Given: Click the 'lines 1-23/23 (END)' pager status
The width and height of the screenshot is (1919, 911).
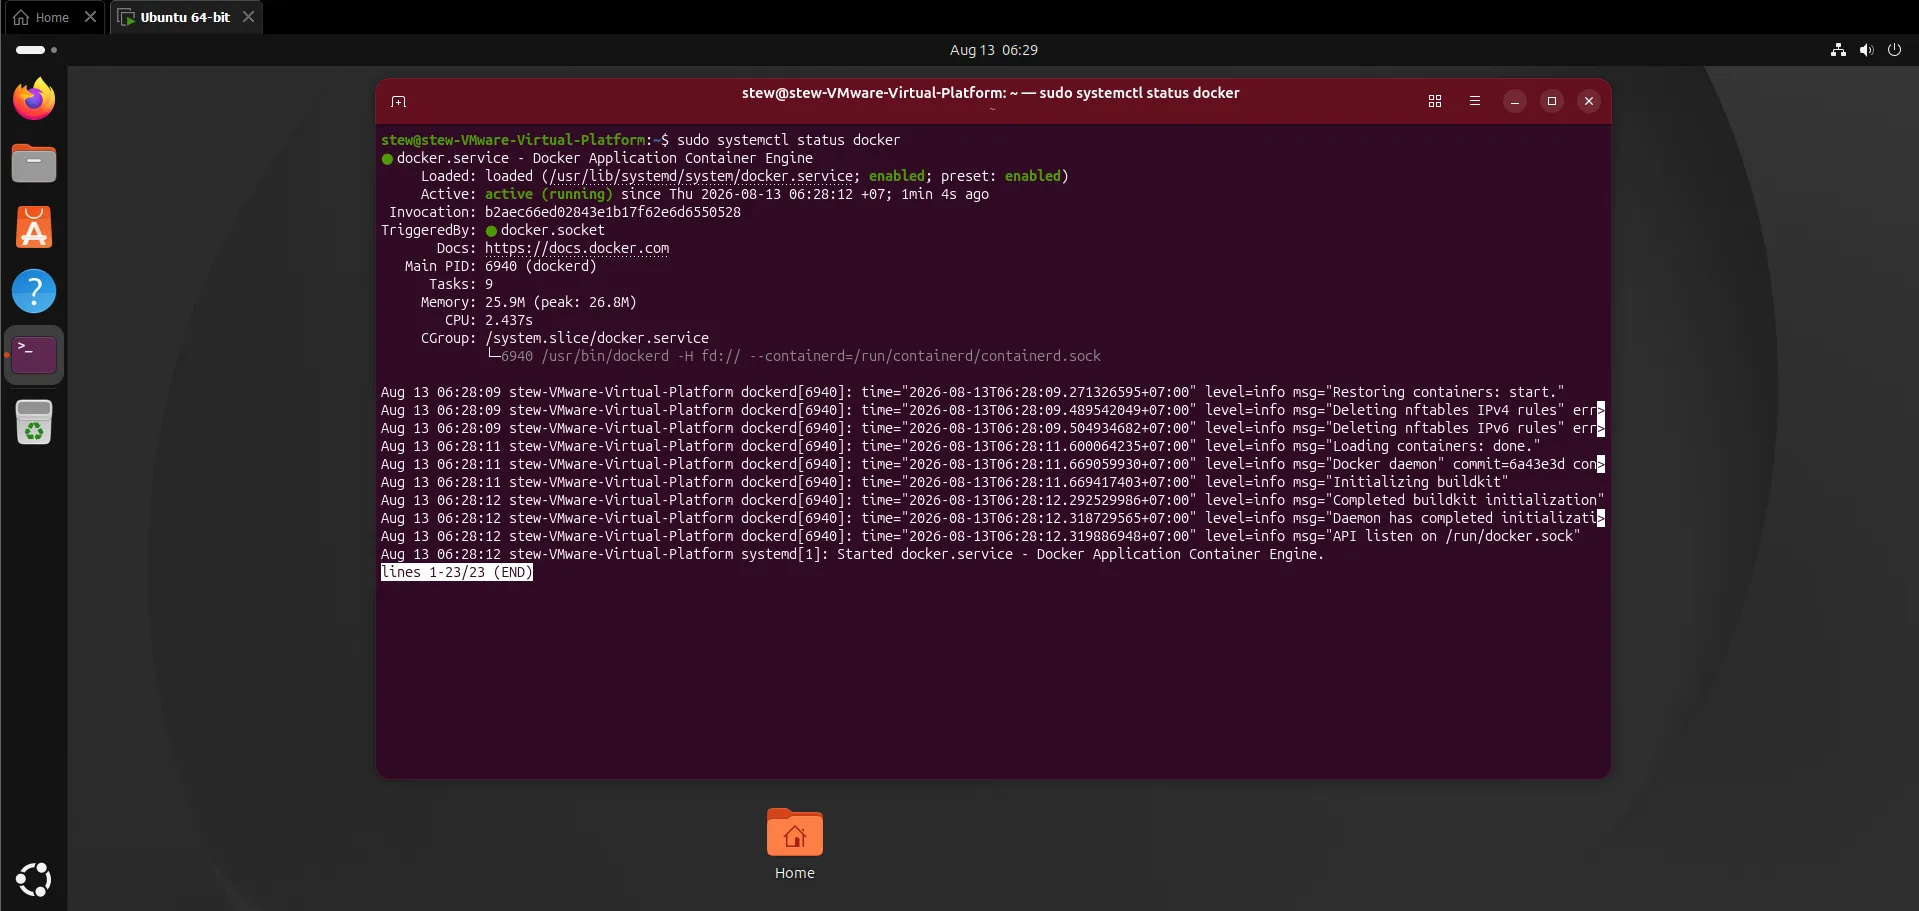Looking at the screenshot, I should [457, 572].
